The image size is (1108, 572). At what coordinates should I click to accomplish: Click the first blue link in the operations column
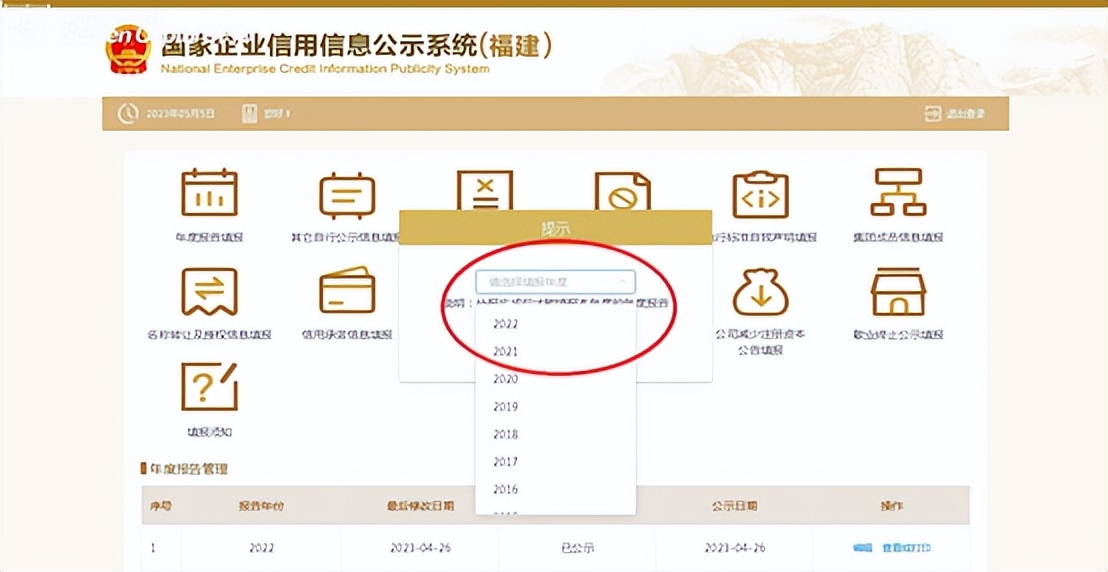point(863,548)
